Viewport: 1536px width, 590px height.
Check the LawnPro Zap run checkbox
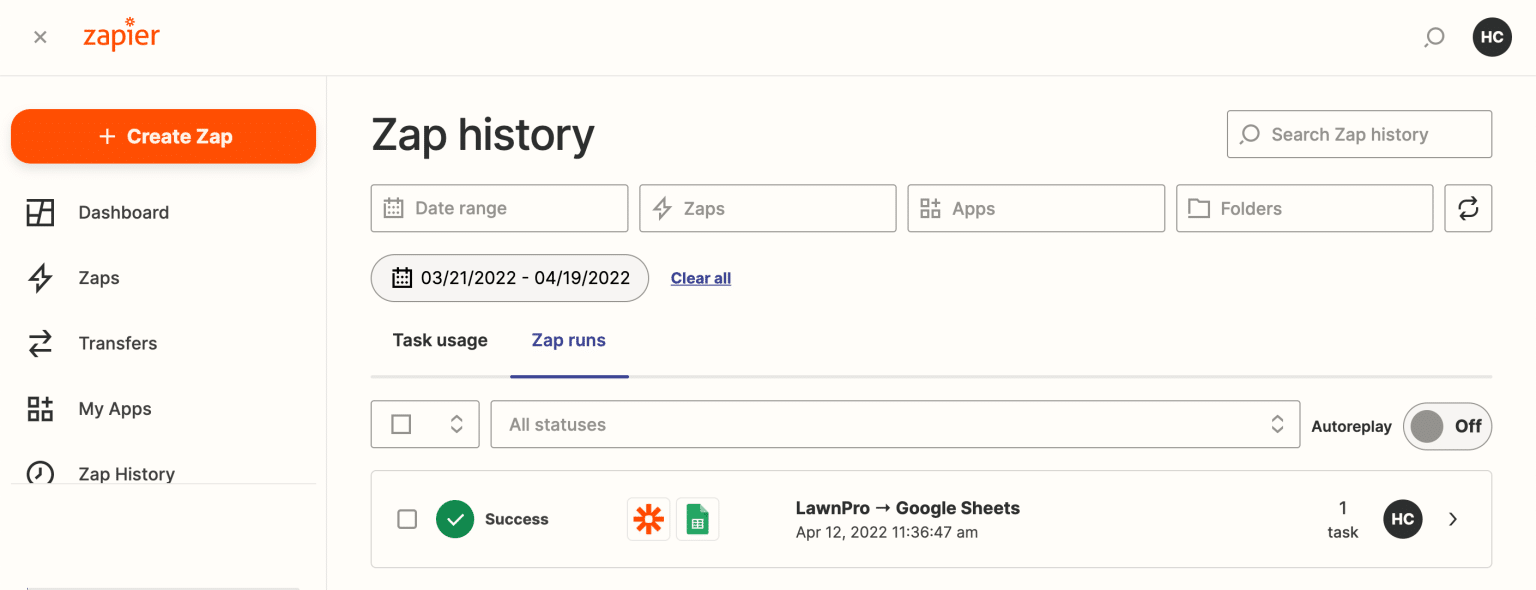[407, 519]
